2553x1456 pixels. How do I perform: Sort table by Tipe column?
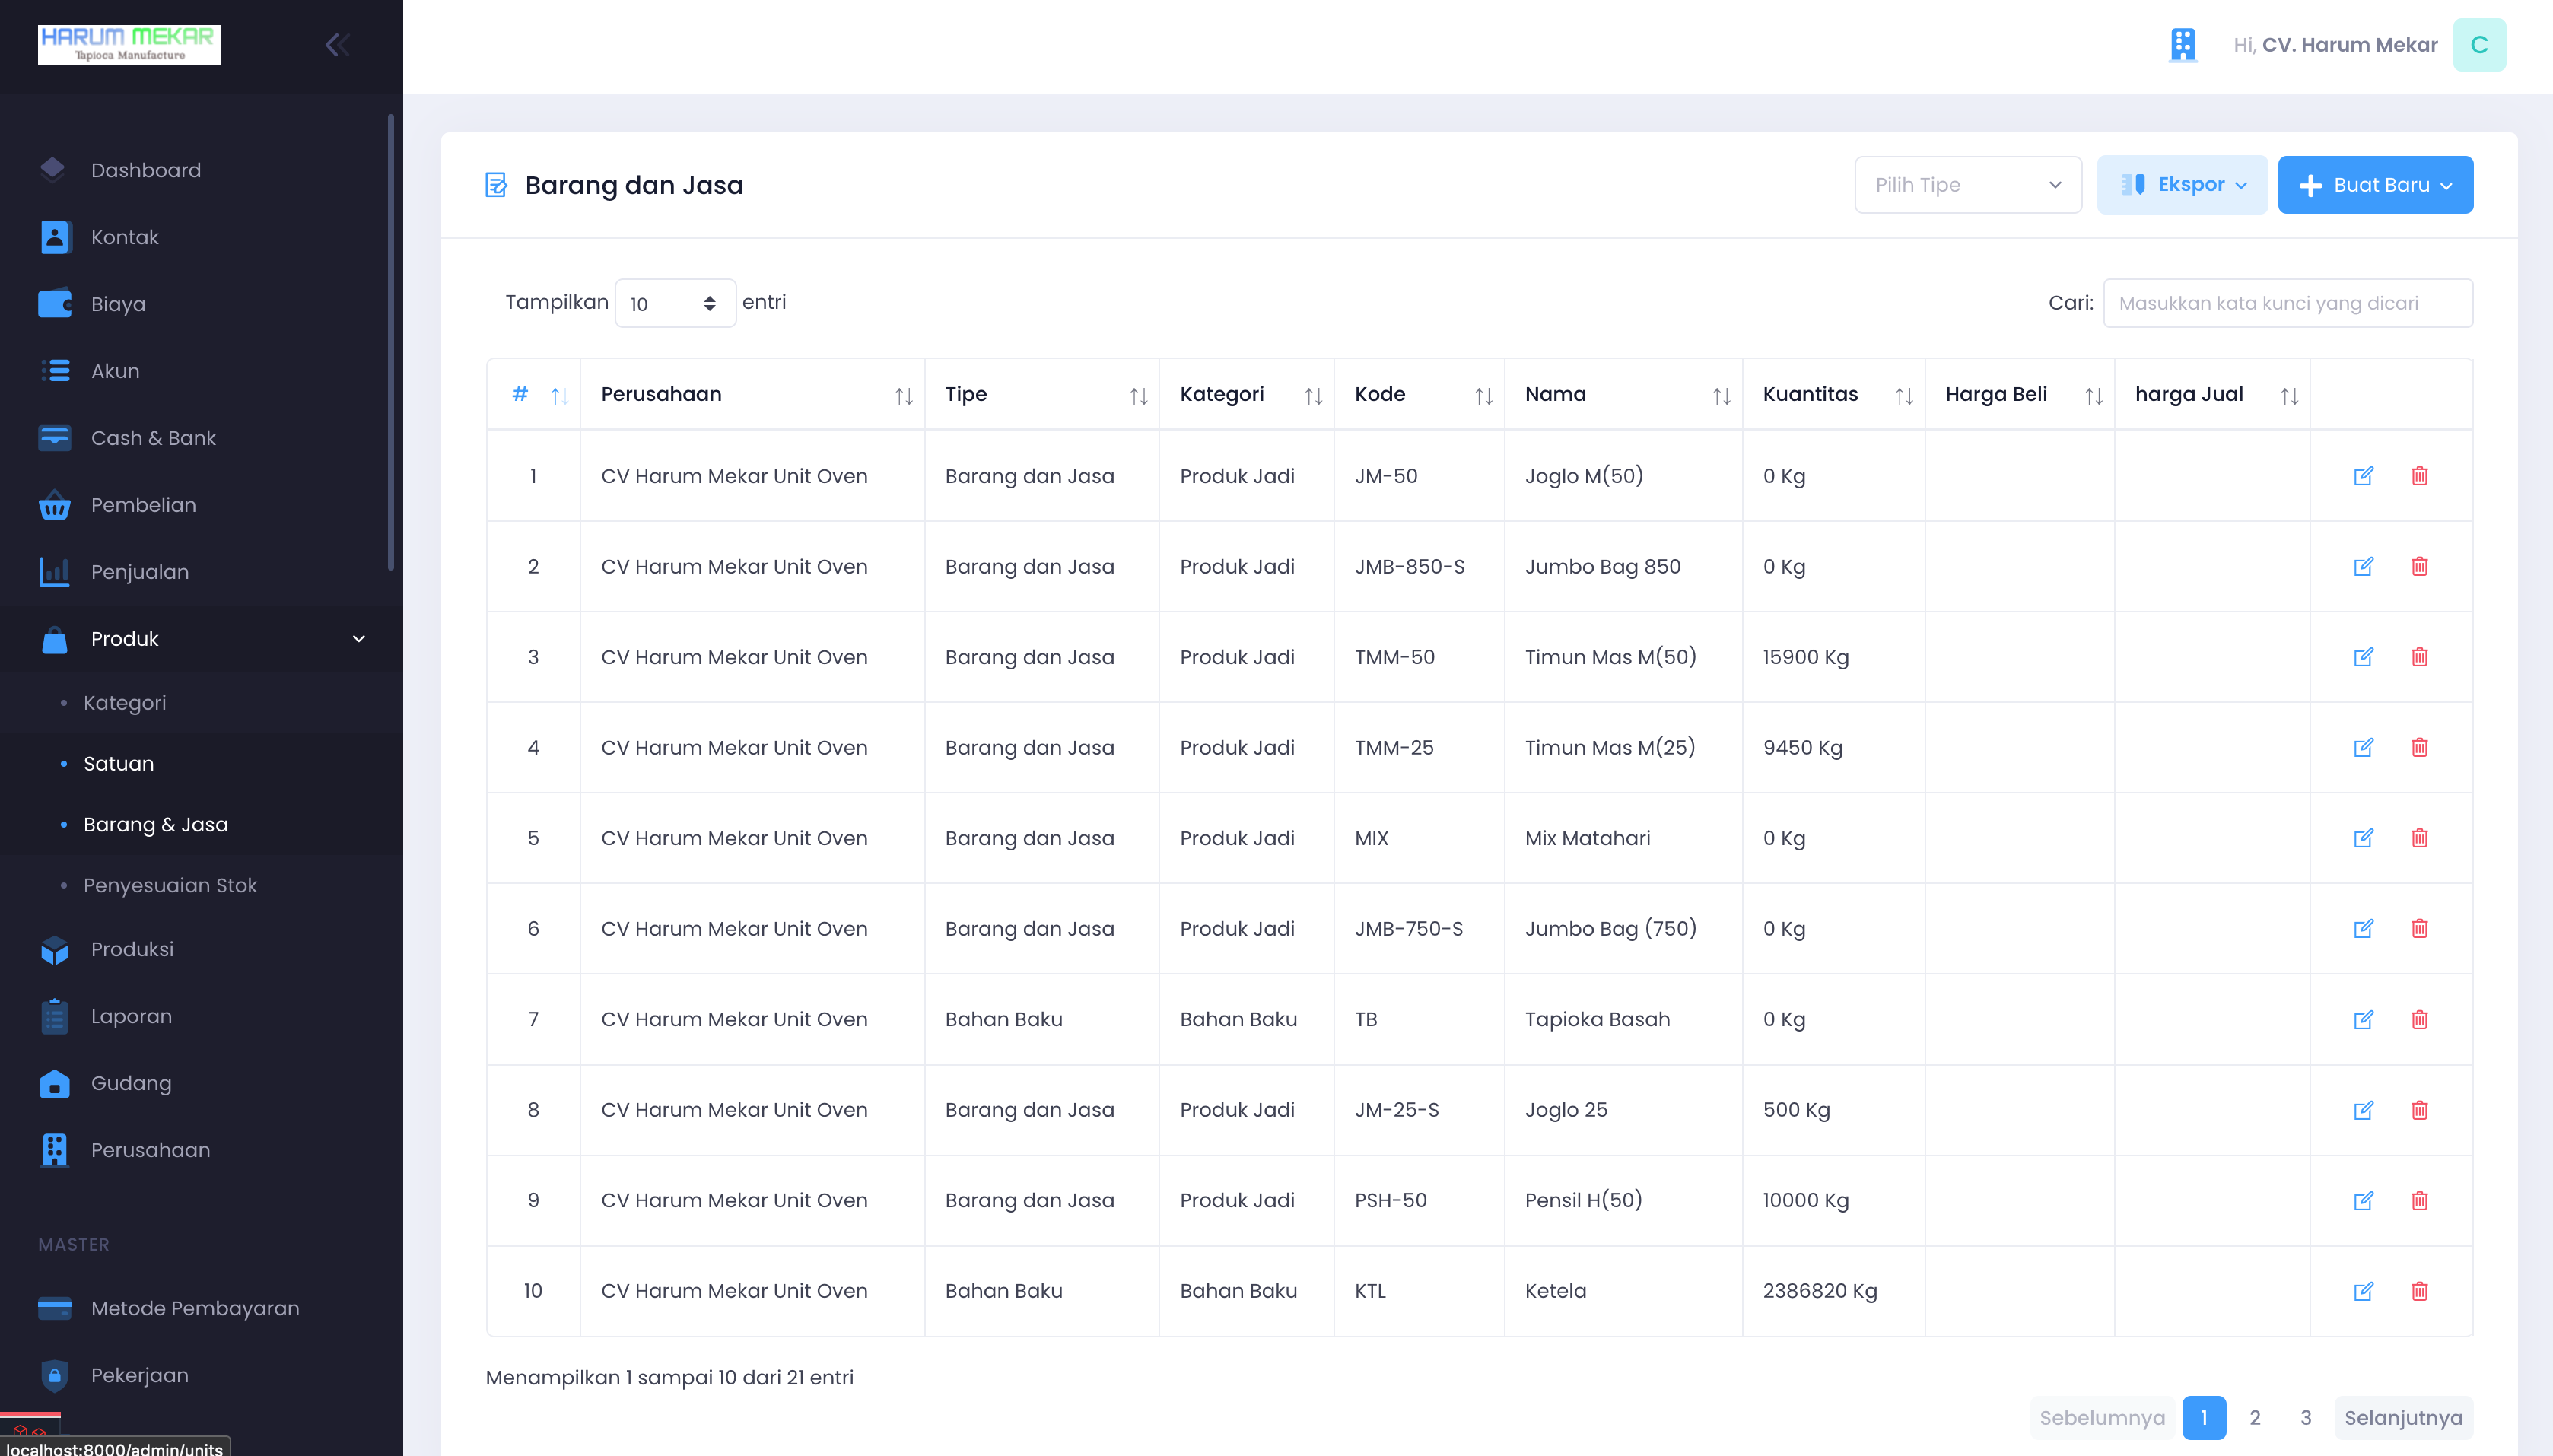tap(1041, 395)
